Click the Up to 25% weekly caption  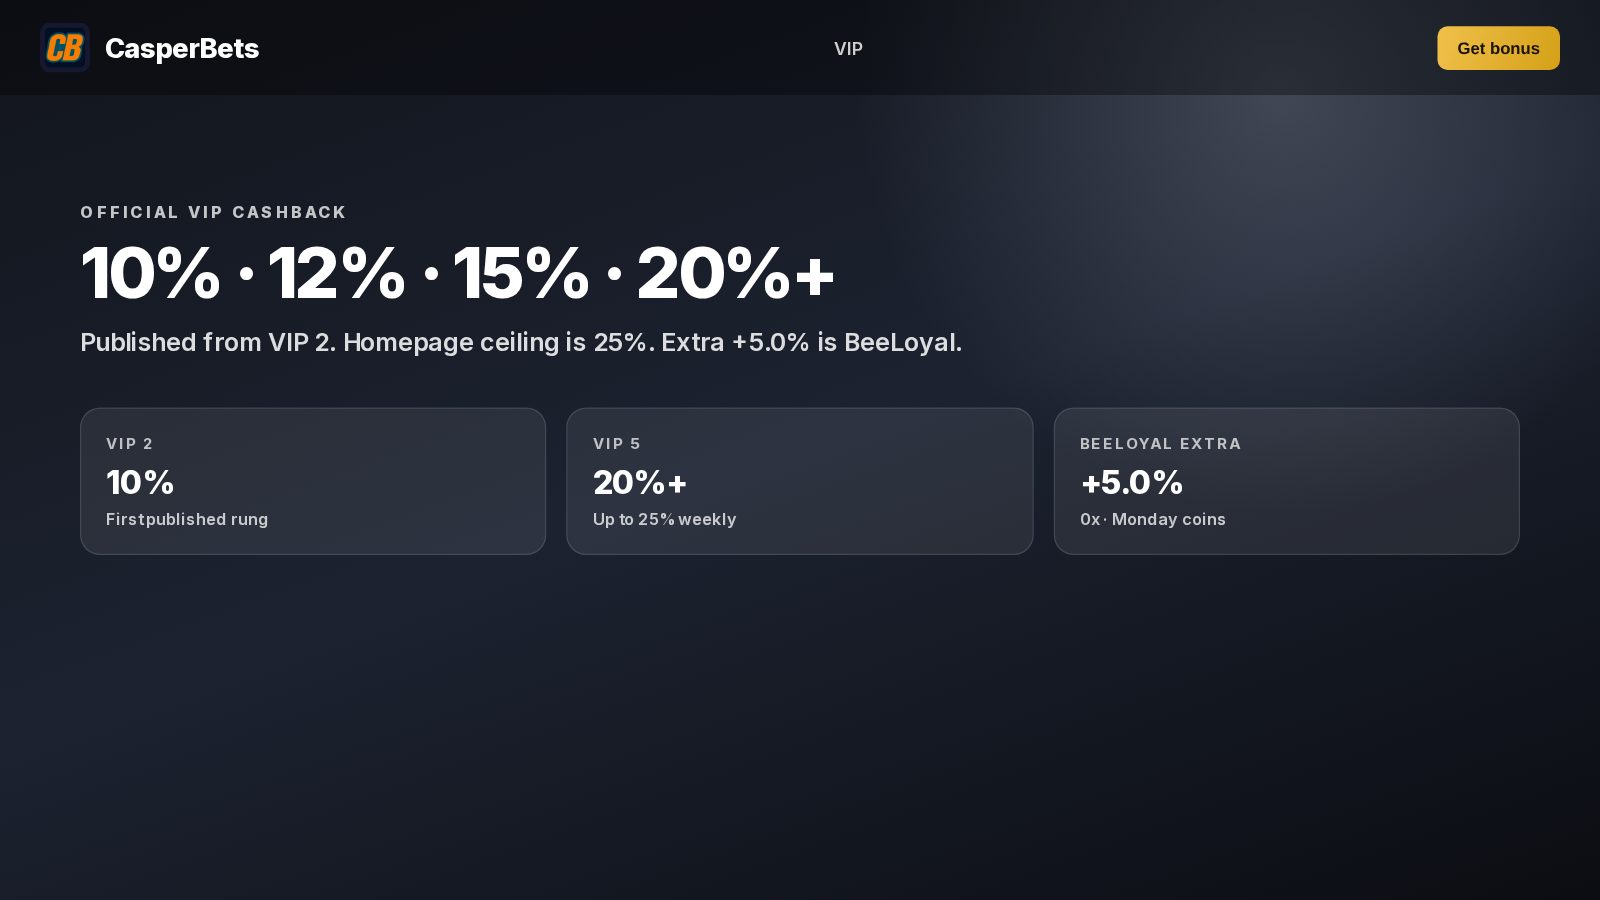click(664, 519)
